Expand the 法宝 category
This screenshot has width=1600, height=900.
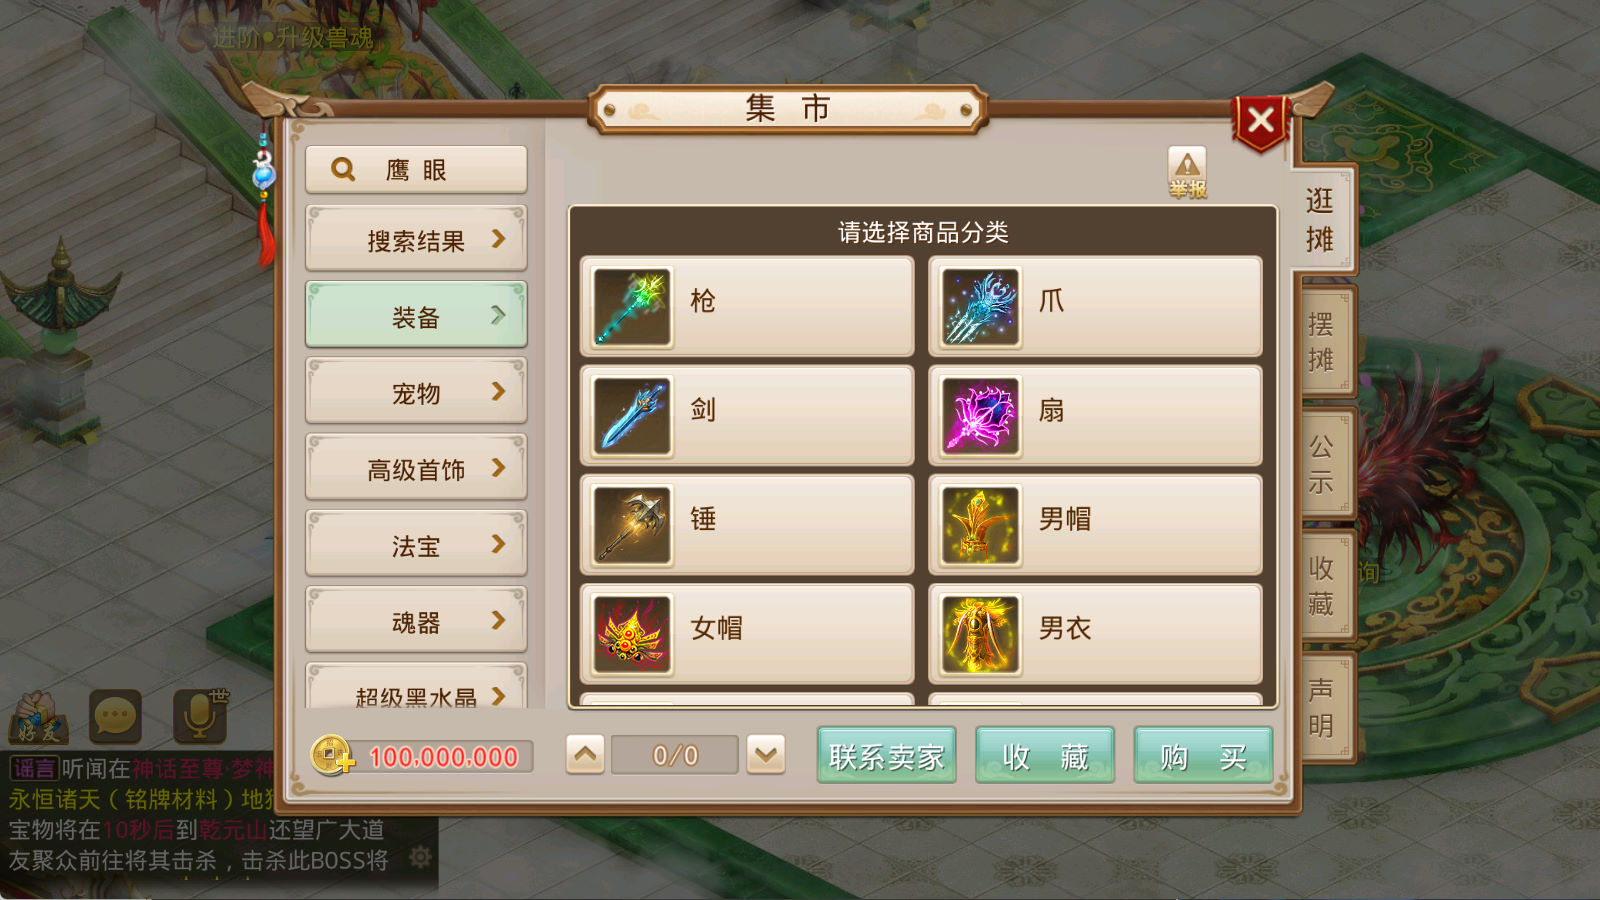point(416,545)
